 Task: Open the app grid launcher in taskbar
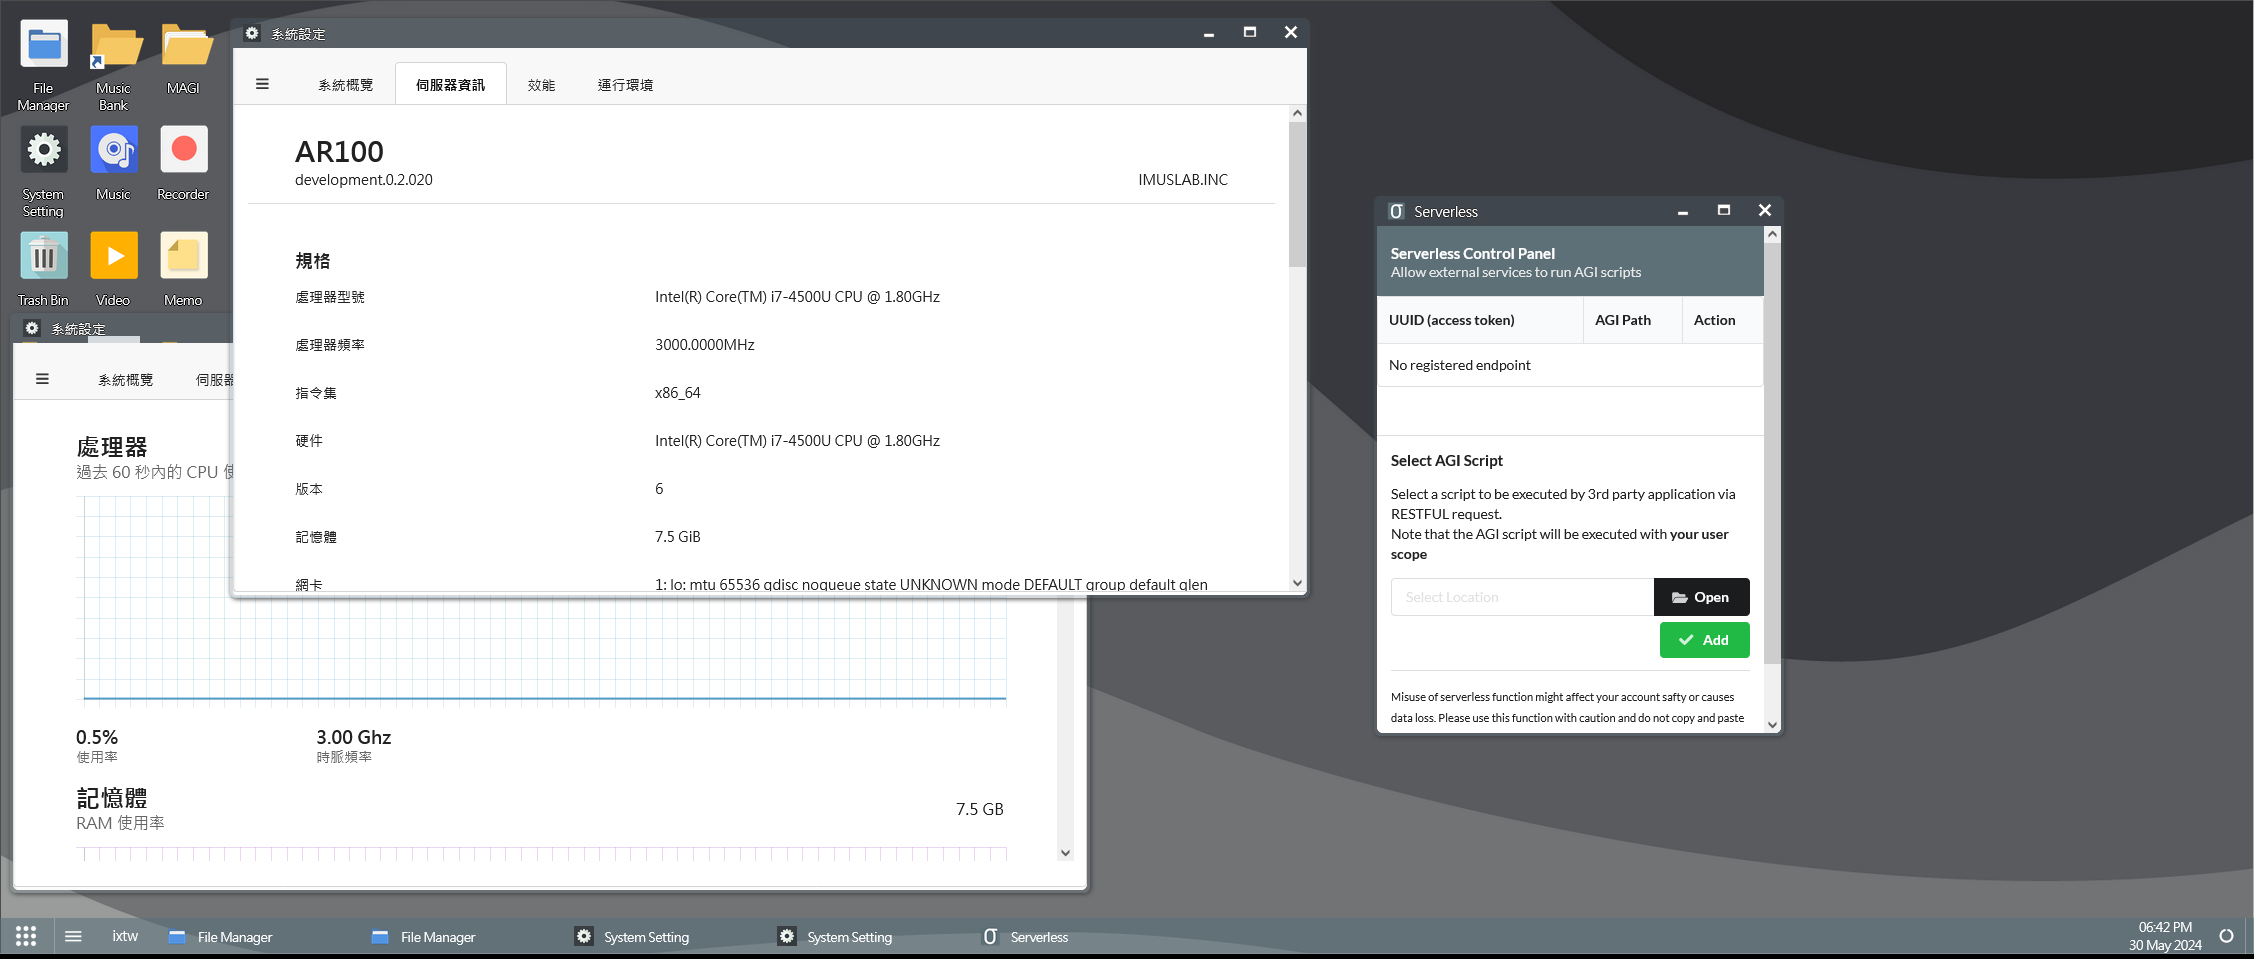(26, 936)
